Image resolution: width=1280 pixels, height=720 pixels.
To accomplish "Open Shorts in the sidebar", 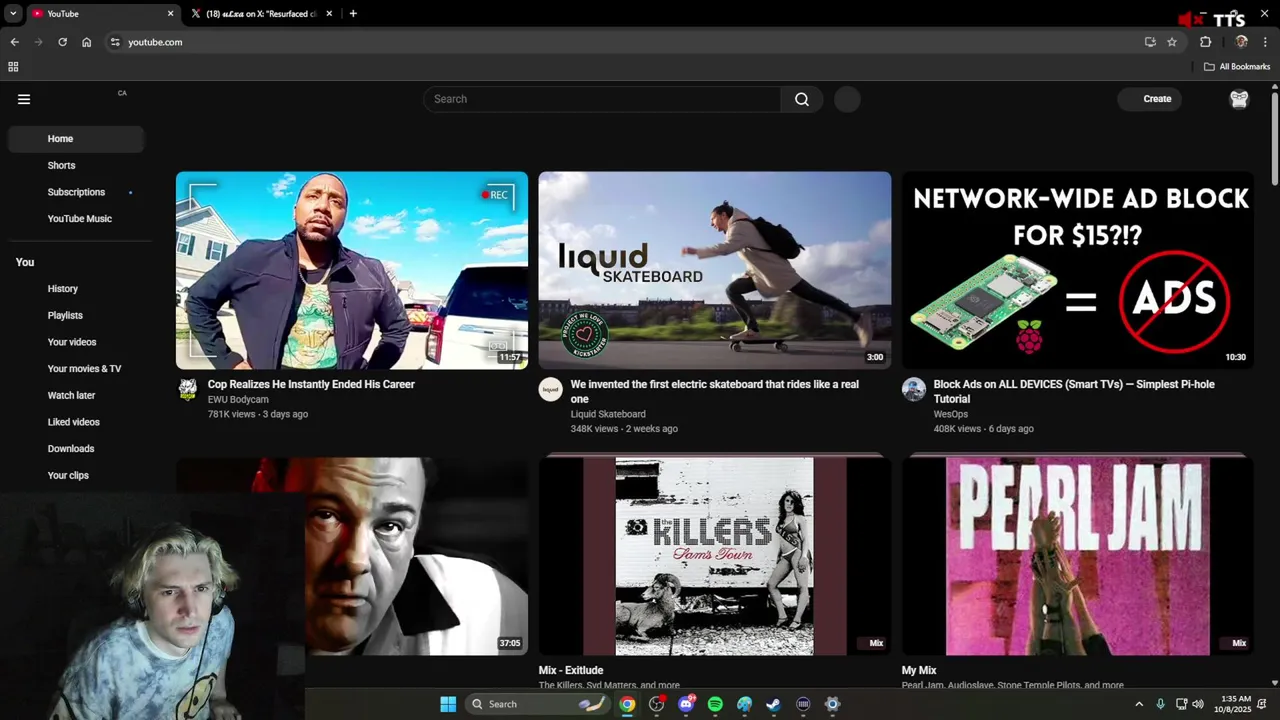I will [76, 165].
